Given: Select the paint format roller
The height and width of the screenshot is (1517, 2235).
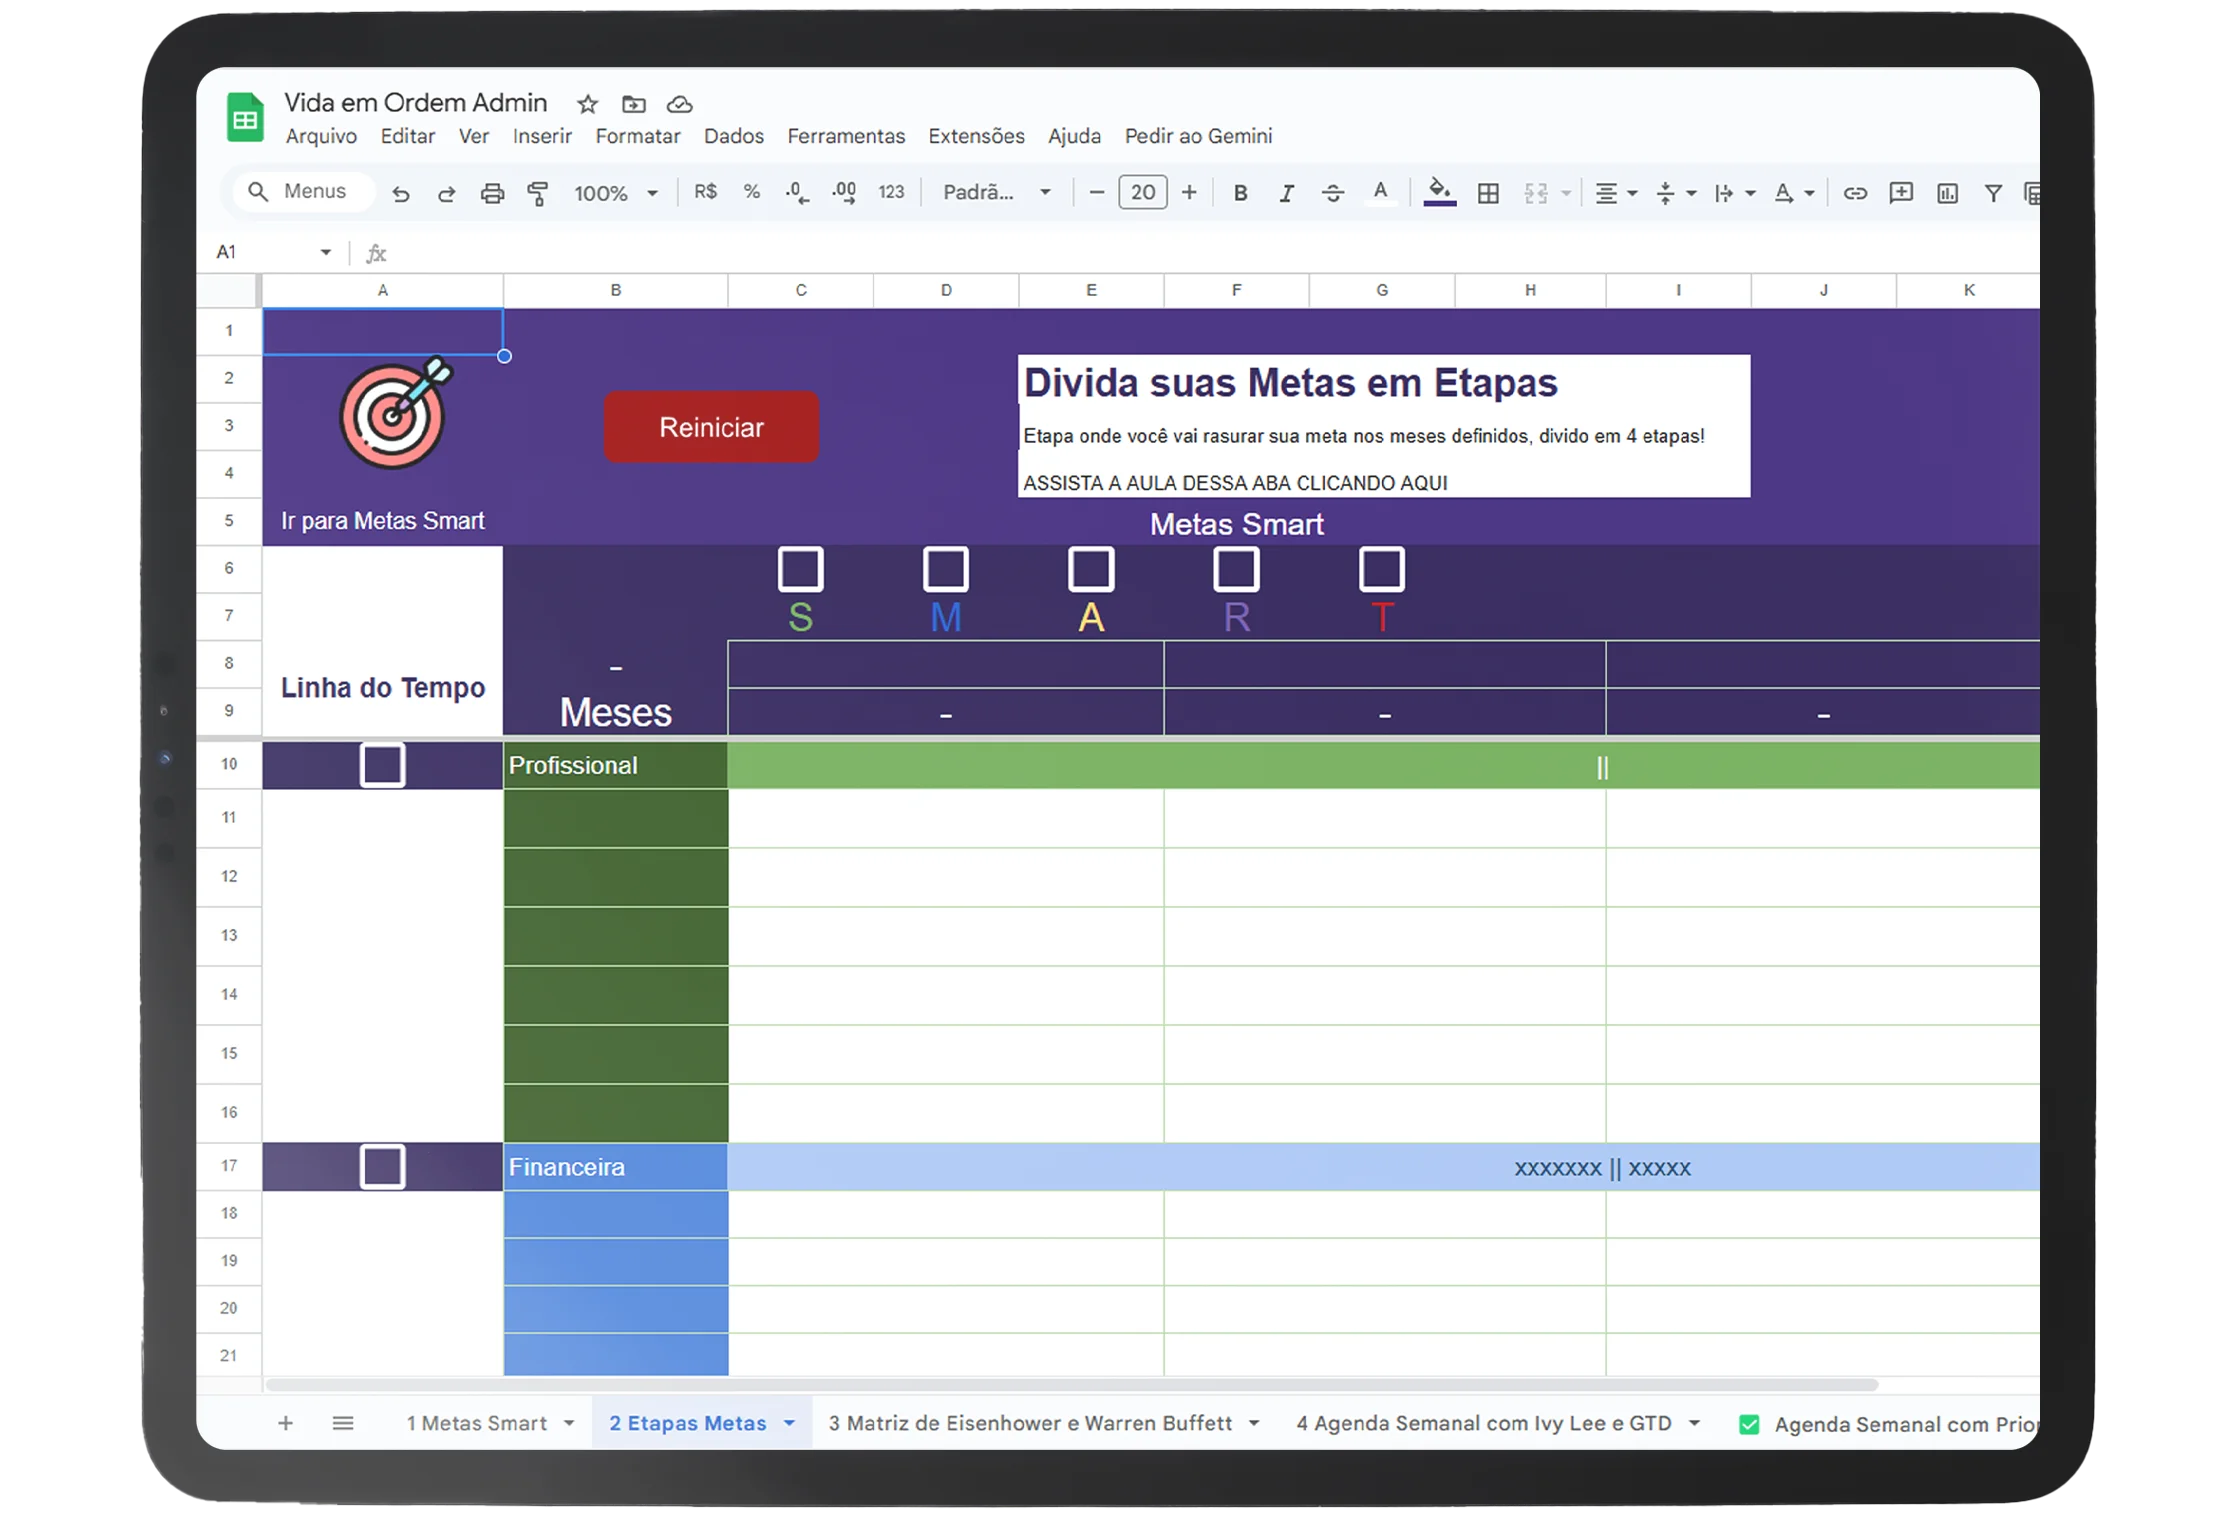Looking at the screenshot, I should (538, 194).
